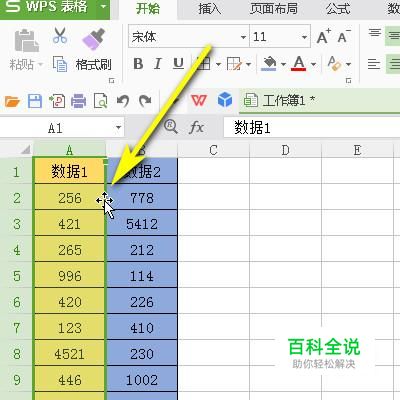Expand the 宋体 font name dropdown
This screenshot has height=400, width=400.
243,37
